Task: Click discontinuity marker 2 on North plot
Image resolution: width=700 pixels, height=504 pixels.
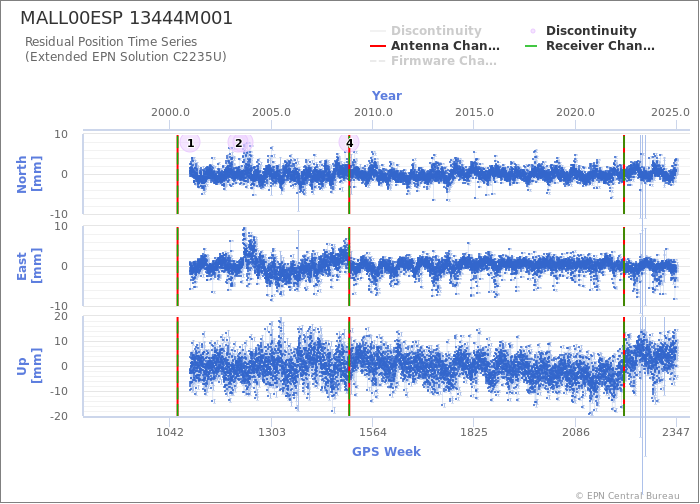Action: pyautogui.click(x=238, y=143)
